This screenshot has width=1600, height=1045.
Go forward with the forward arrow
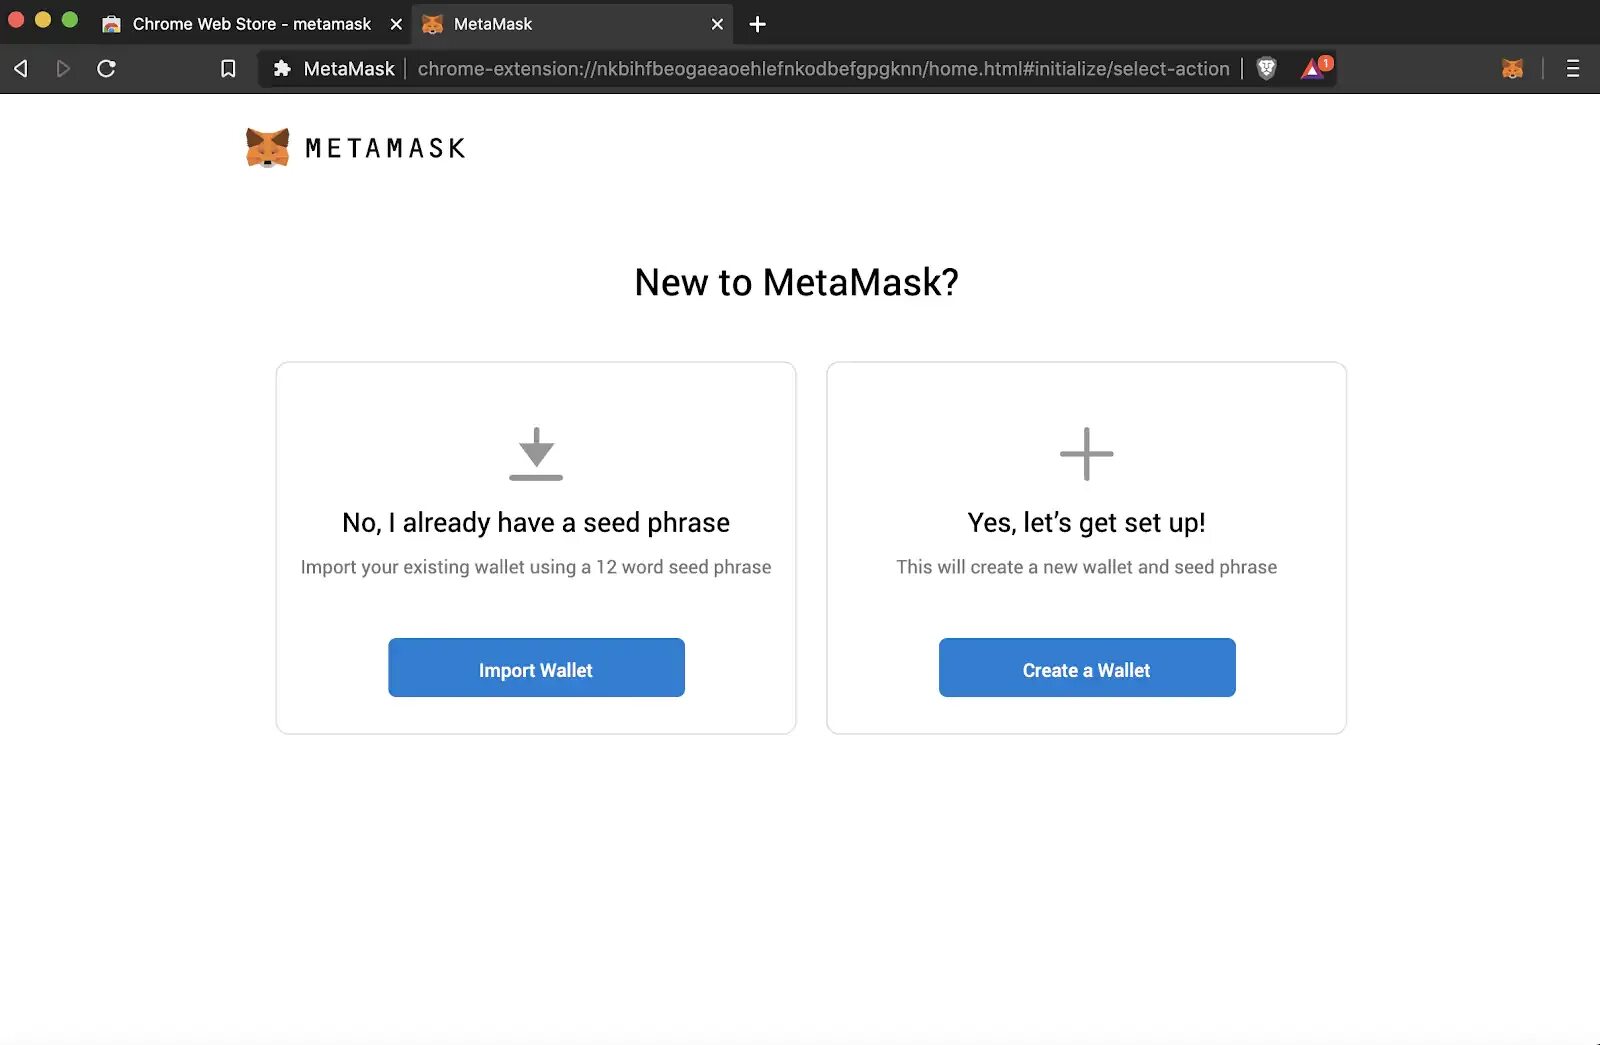point(63,68)
